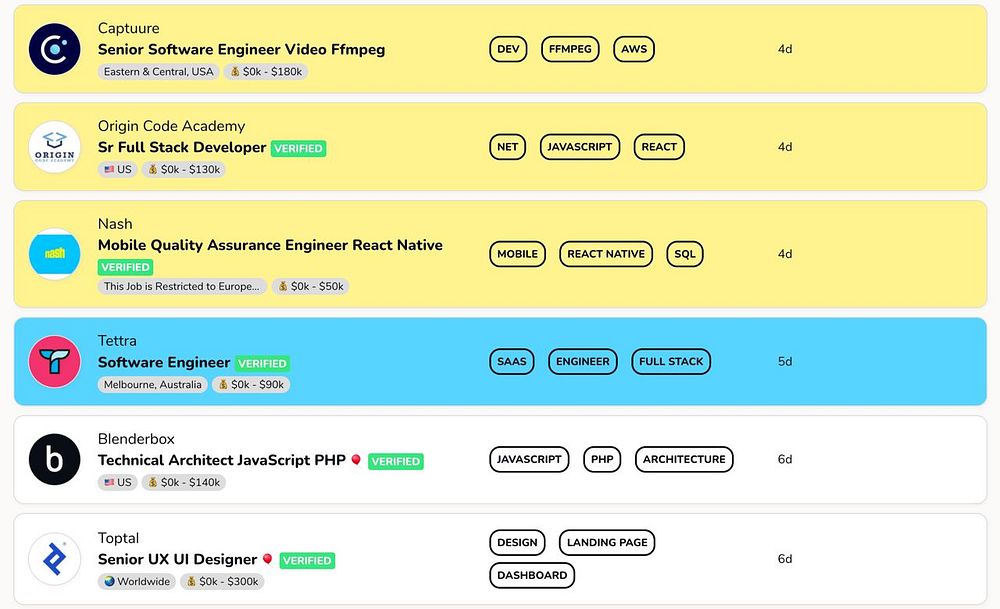Select the REACT NATIVE tag
Screen dimensions: 1000x609
tap(606, 254)
